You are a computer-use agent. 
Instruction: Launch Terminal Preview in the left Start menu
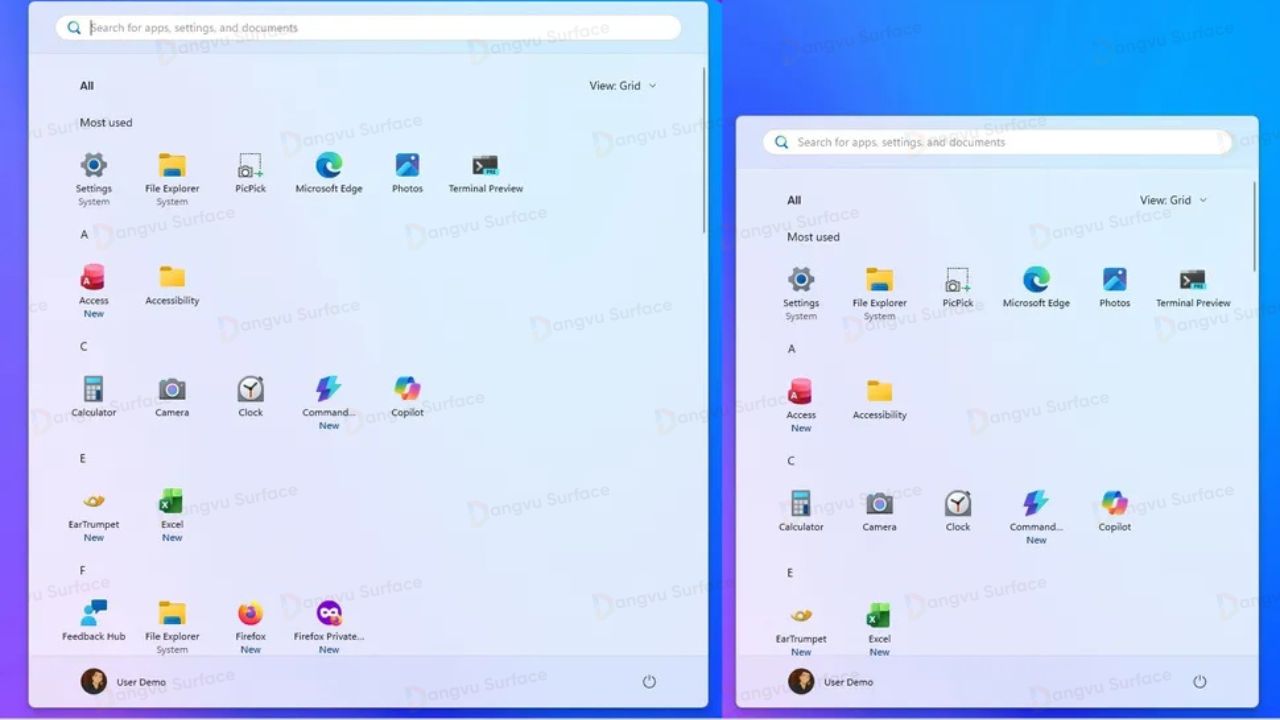485,173
